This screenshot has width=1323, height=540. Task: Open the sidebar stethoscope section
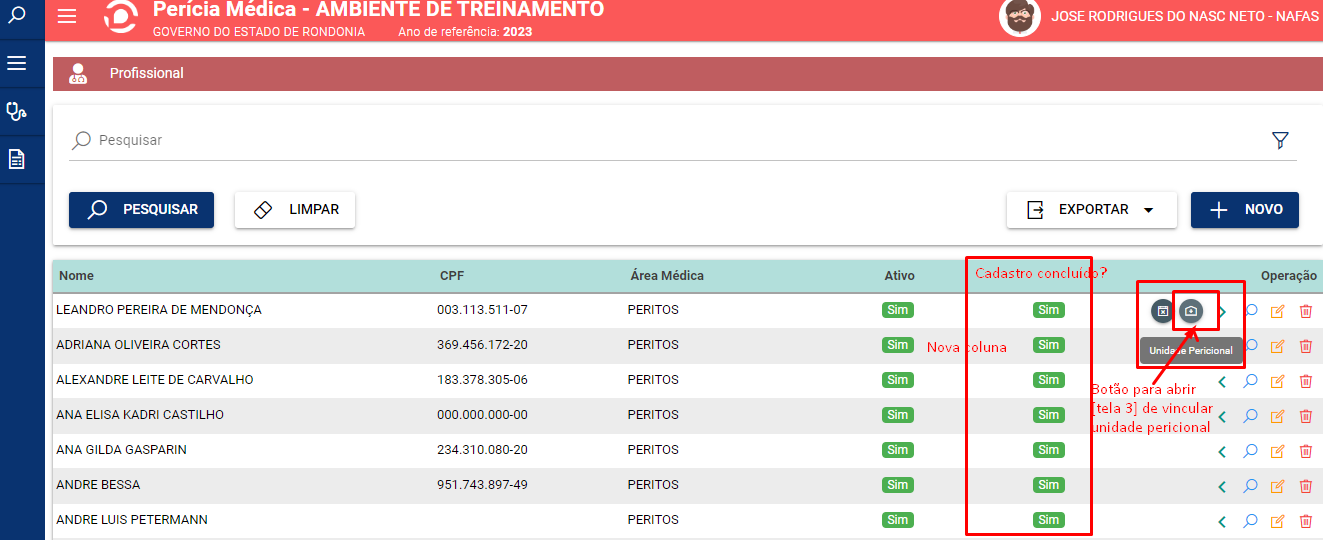point(16,111)
